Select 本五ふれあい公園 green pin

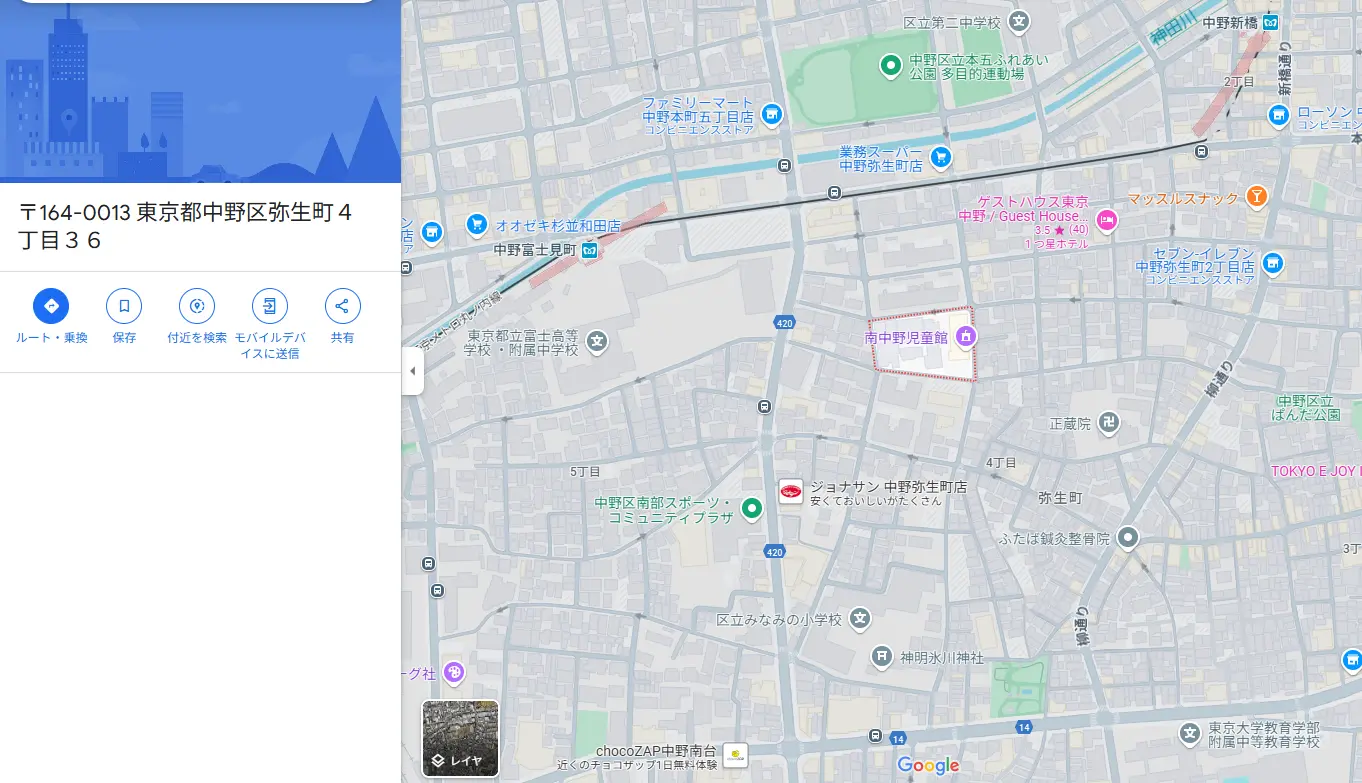pyautogui.click(x=890, y=66)
